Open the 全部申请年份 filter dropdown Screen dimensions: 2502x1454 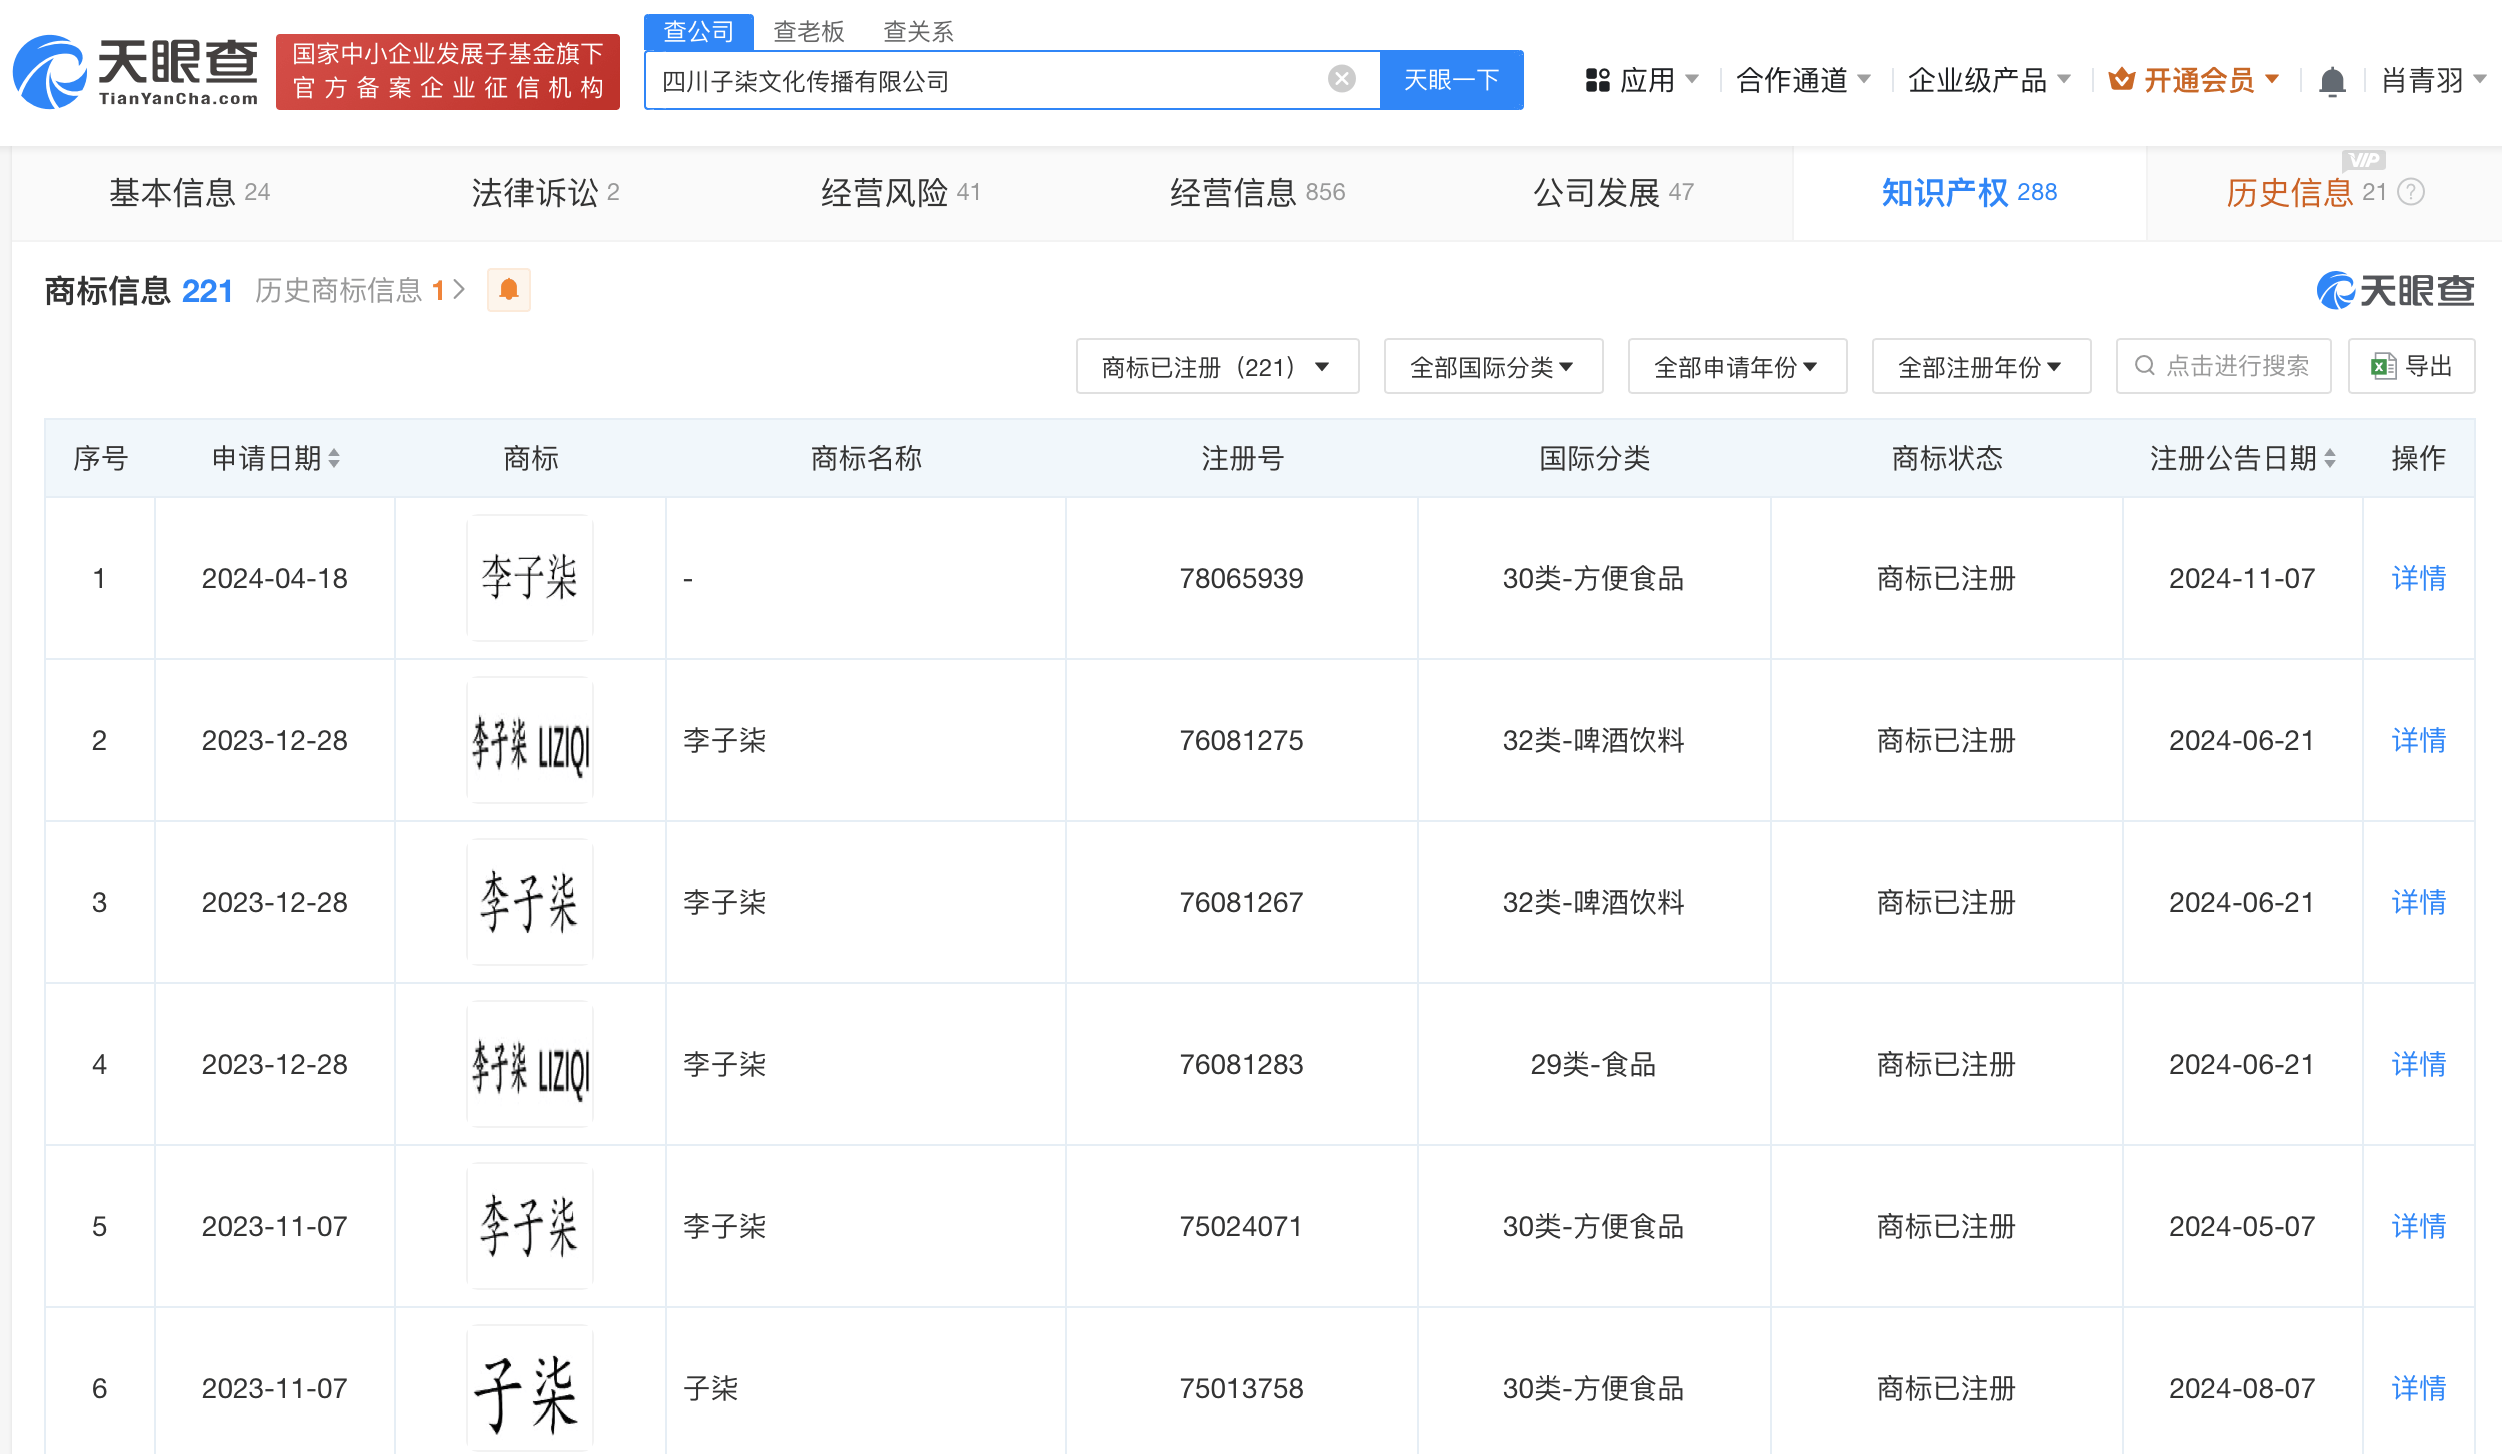[1736, 367]
